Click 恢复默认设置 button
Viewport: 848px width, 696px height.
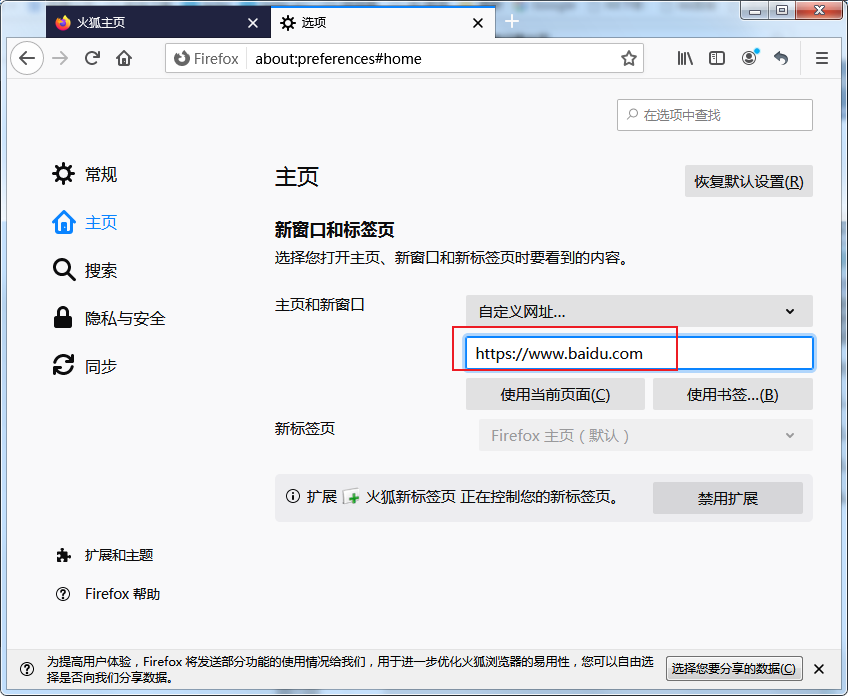748,181
